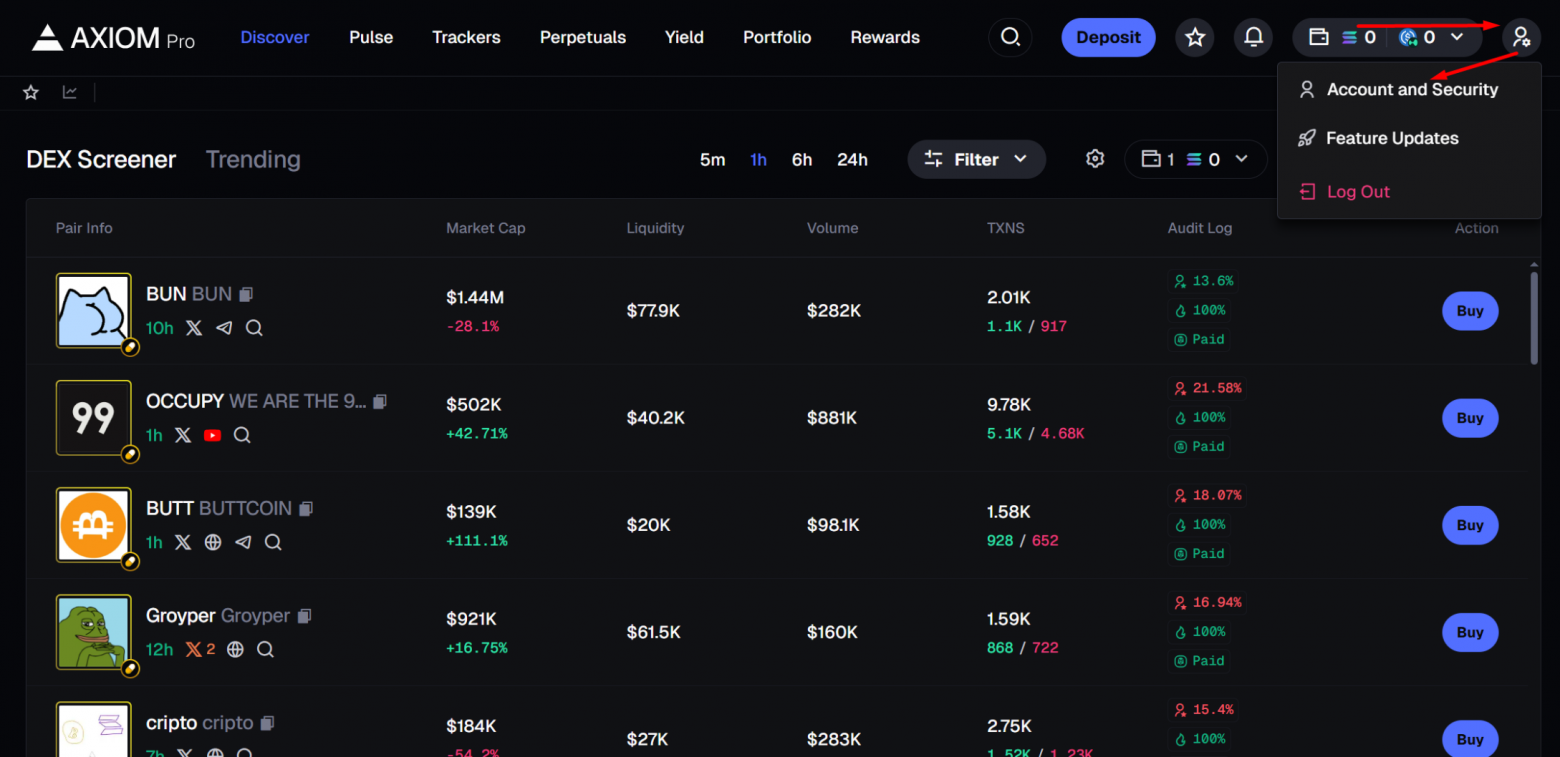Switch to the Trending tab
The width and height of the screenshot is (1560, 757).
pos(253,159)
